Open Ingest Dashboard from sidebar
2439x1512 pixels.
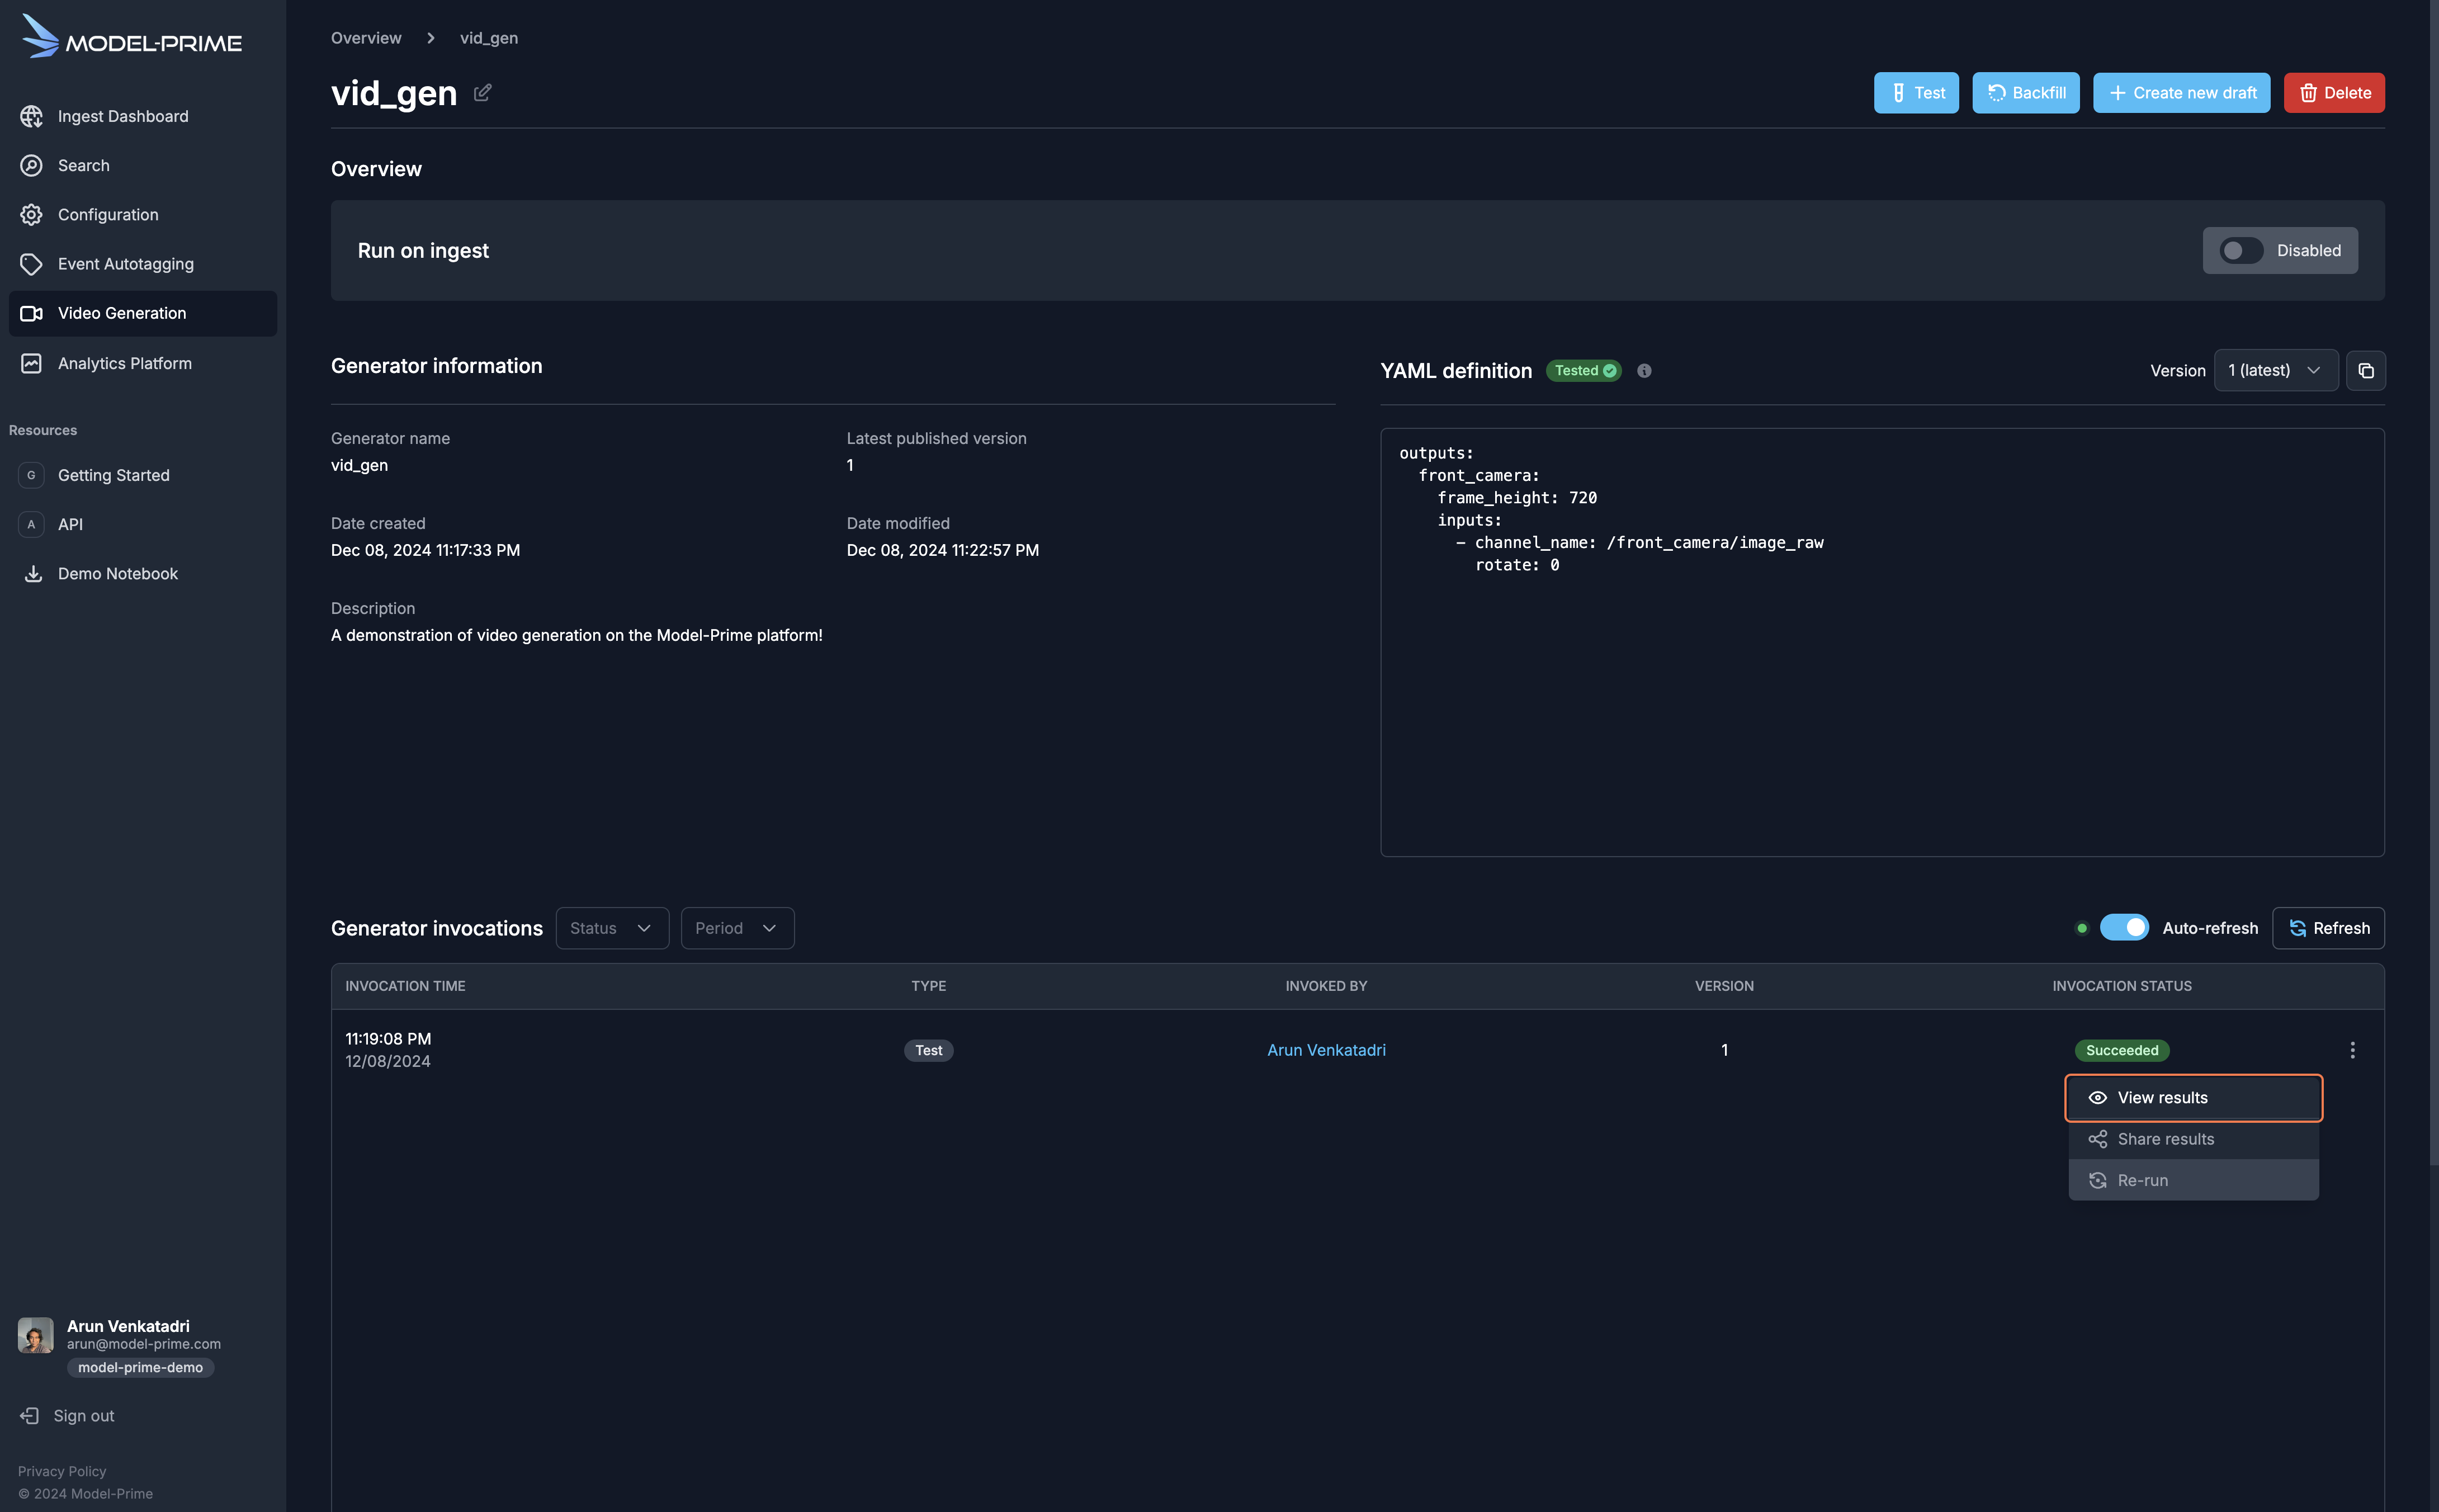(142, 116)
